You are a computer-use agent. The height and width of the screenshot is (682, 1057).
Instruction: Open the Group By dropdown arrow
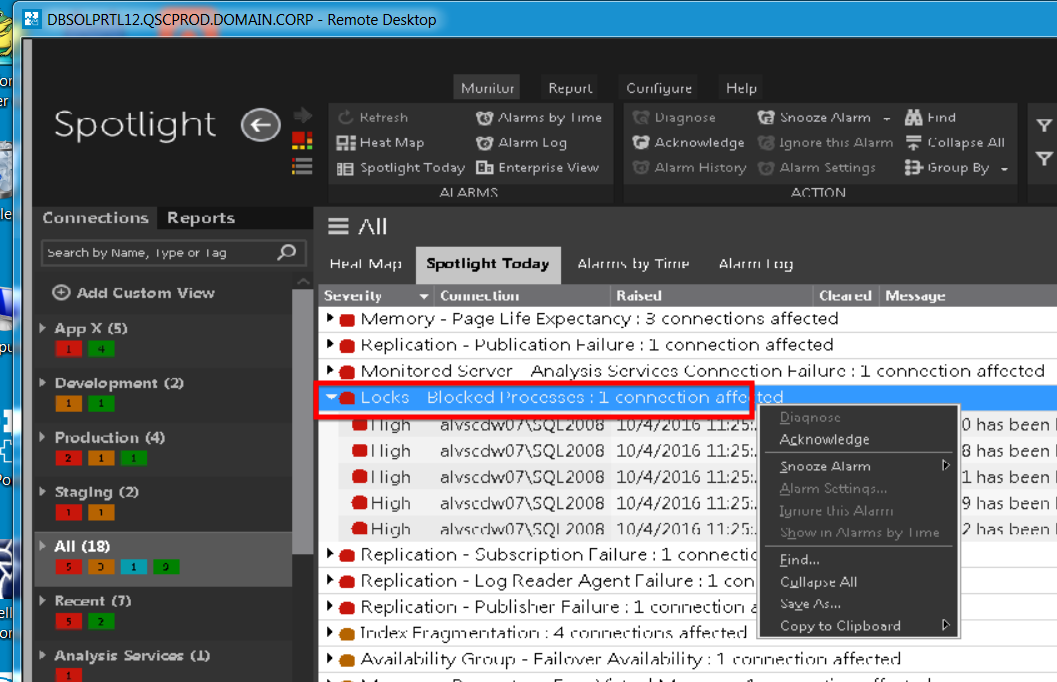pyautogui.click(x=1004, y=168)
